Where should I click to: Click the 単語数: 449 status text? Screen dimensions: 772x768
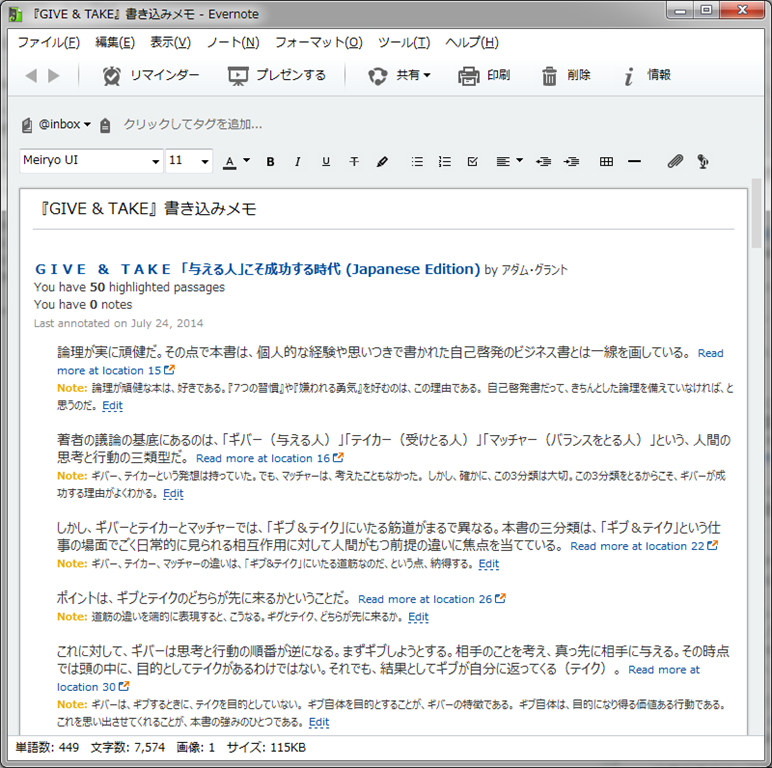(47, 748)
